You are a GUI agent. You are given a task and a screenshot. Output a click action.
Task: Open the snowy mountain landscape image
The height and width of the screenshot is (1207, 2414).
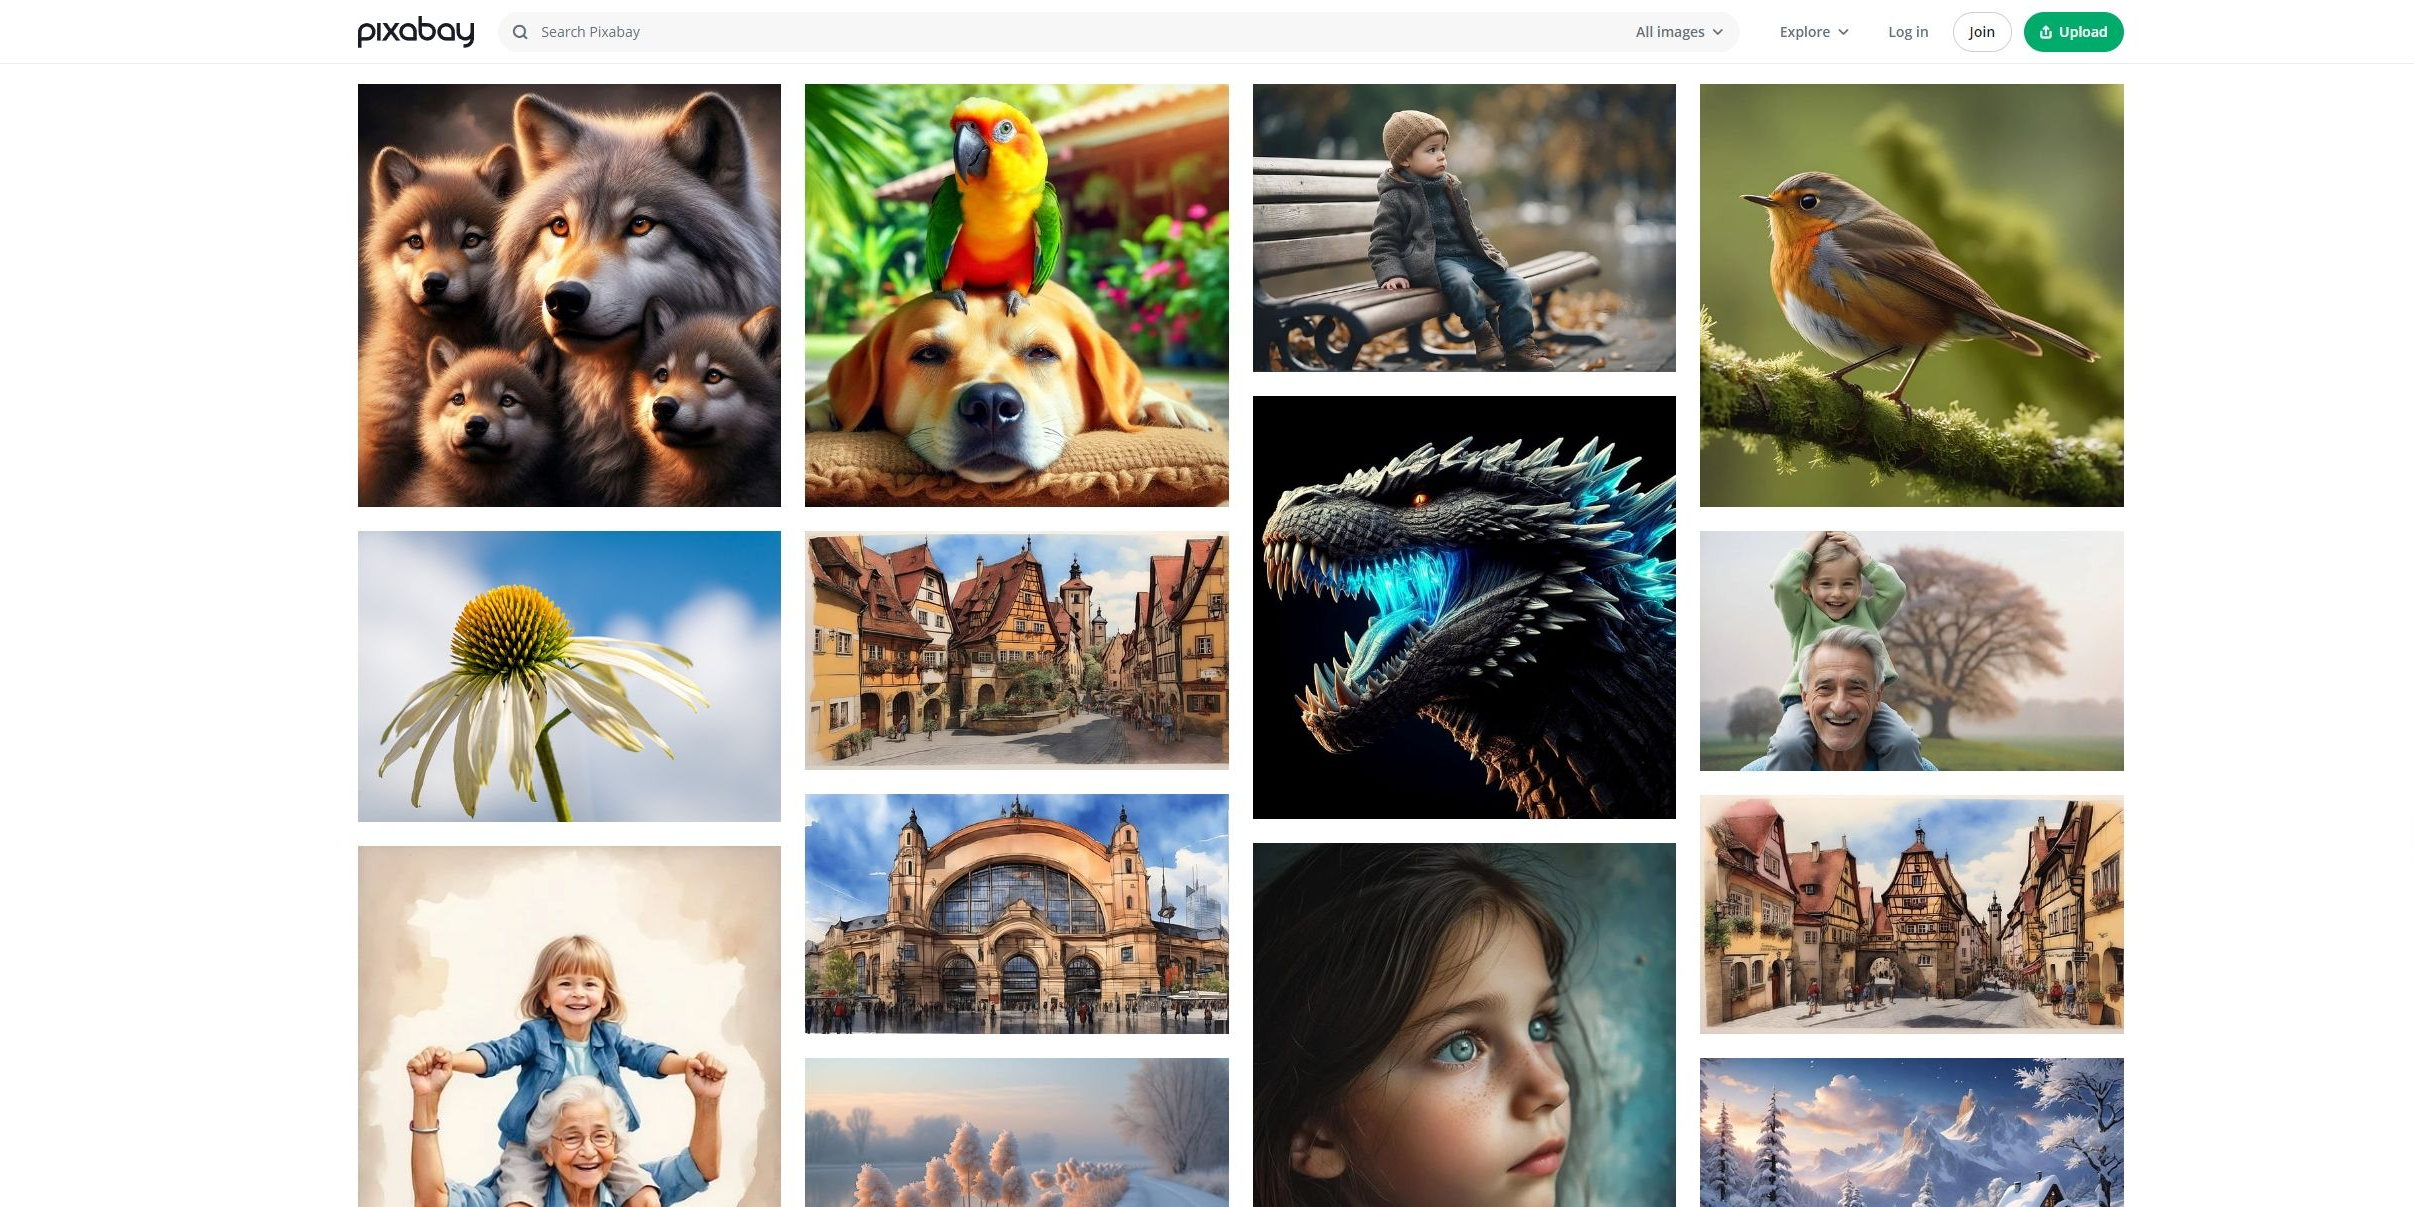point(1911,1132)
